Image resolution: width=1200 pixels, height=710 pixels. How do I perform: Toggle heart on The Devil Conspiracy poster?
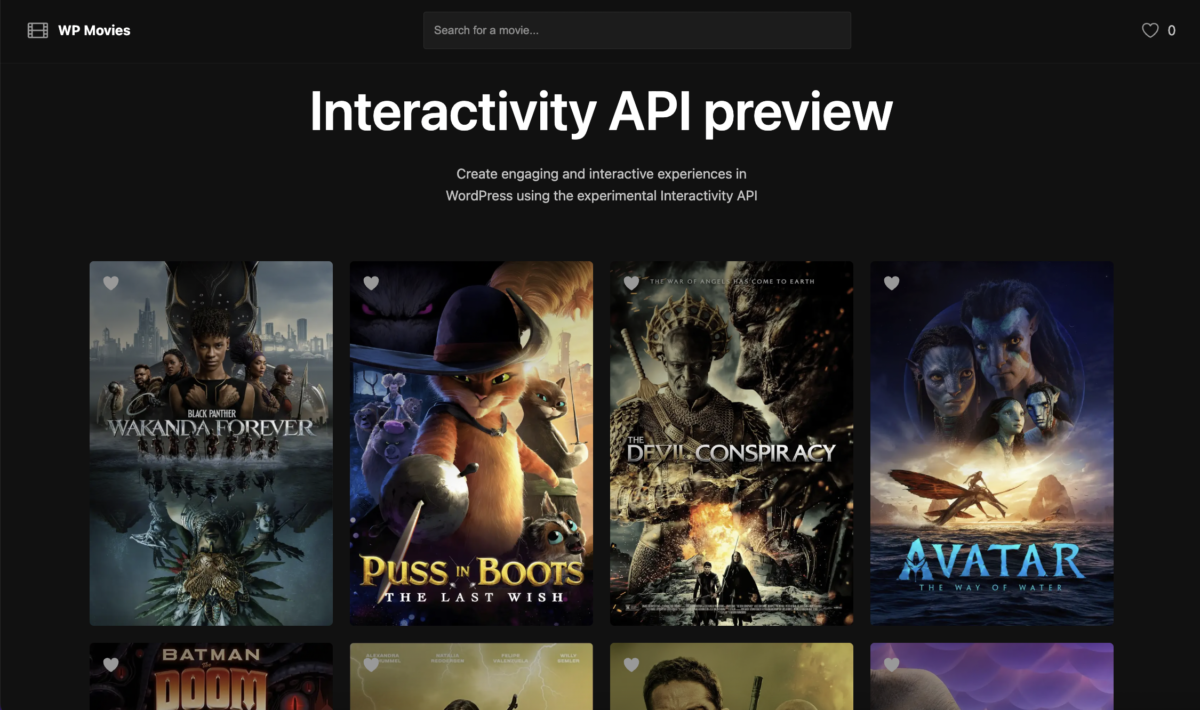631,283
